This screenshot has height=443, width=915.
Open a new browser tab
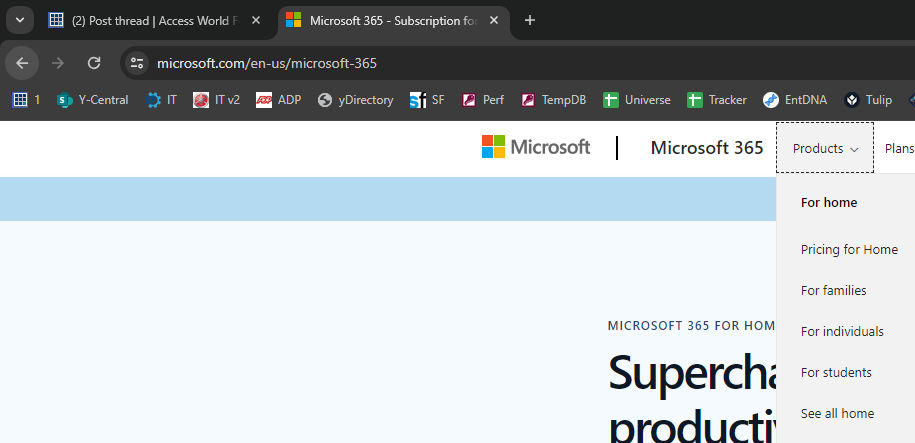pos(529,20)
